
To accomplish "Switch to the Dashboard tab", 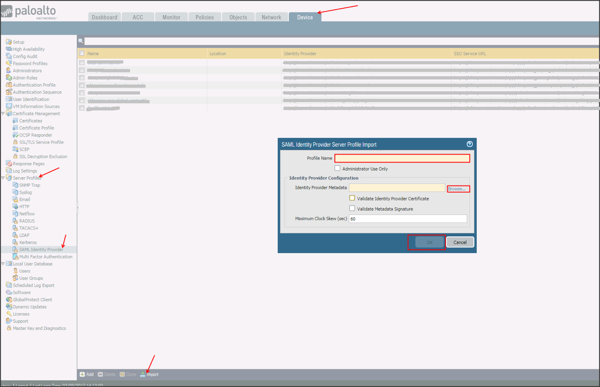I will [104, 17].
